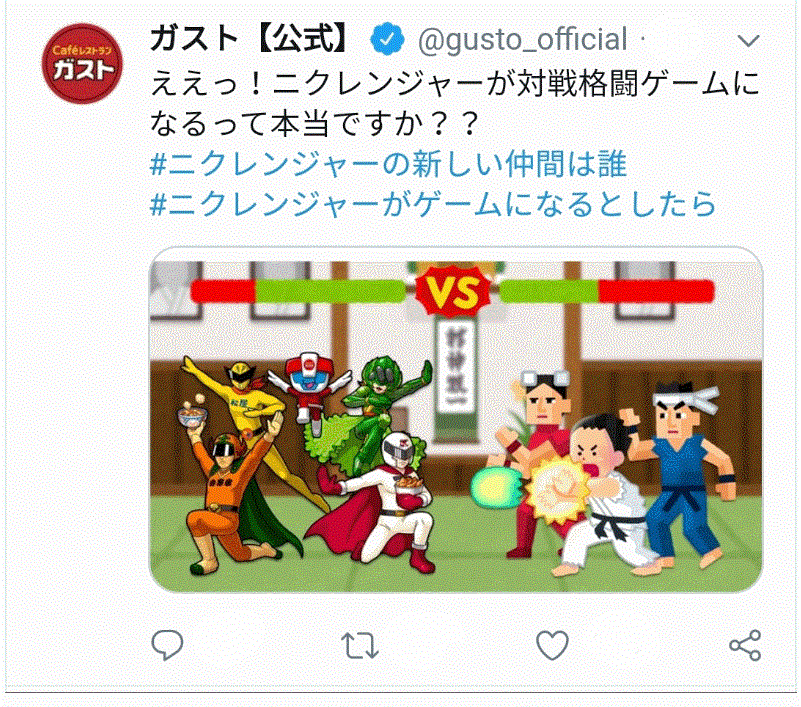The width and height of the screenshot is (801, 707).
Task: Open hashtag #ニクレンジャーがゲームになるとしたら
Action: click(x=433, y=204)
